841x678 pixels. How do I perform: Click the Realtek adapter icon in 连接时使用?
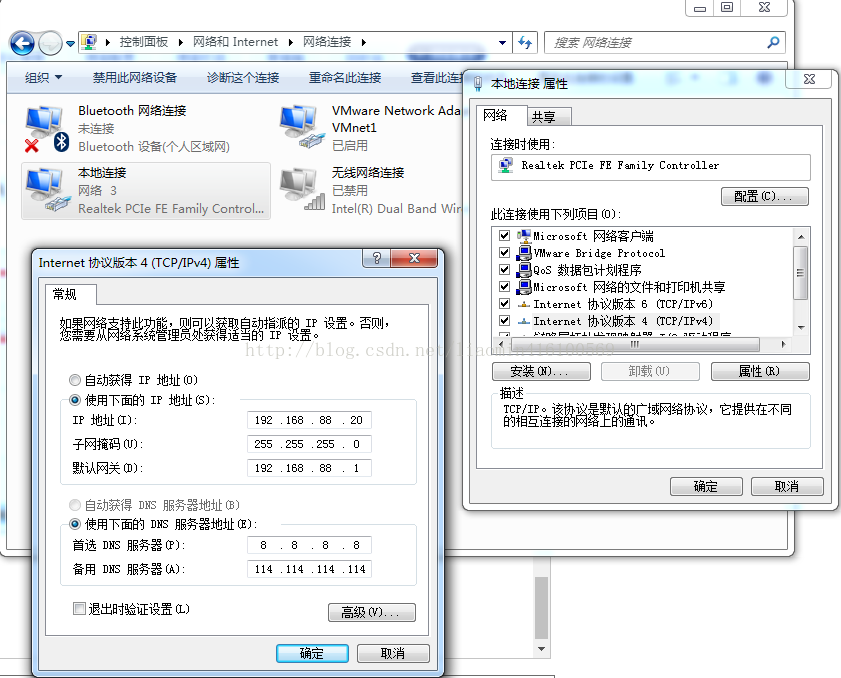click(x=505, y=166)
